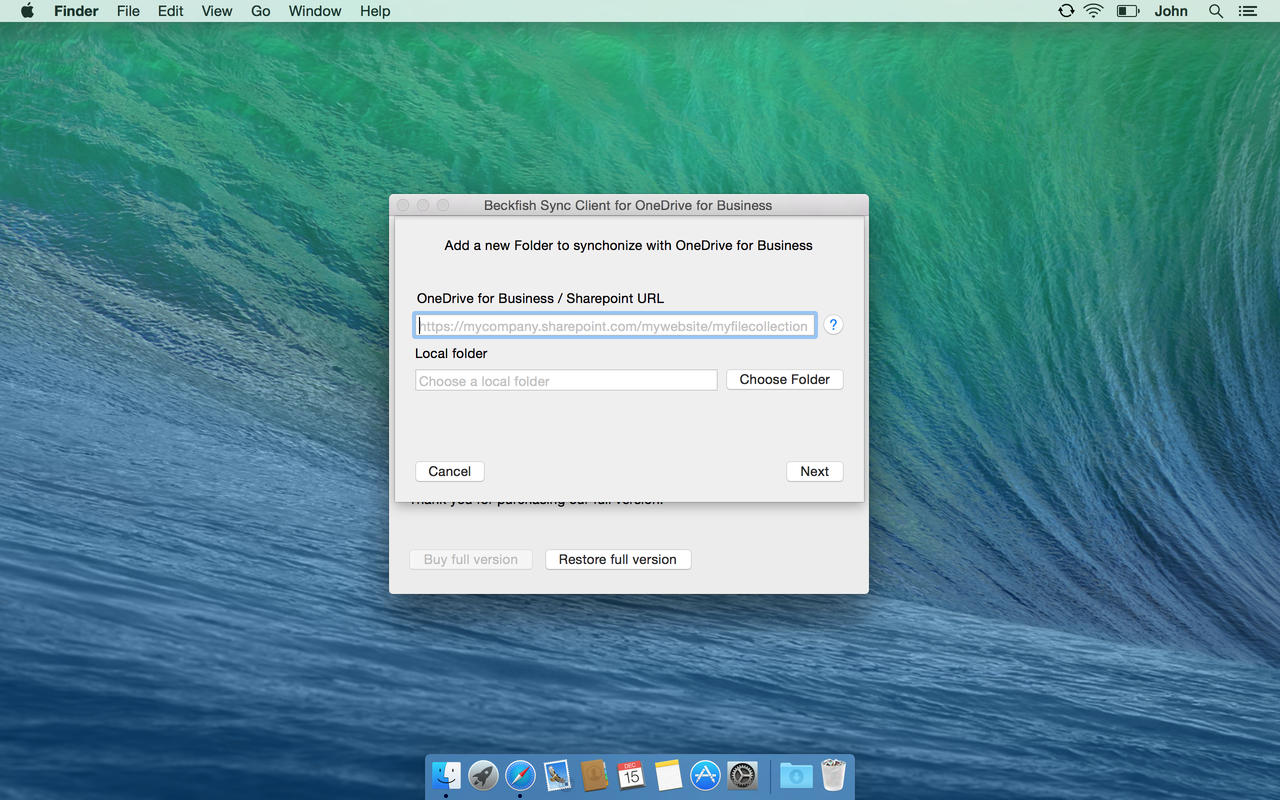This screenshot has height=800, width=1280.
Task: Open Safari from the dock
Action: tap(520, 775)
